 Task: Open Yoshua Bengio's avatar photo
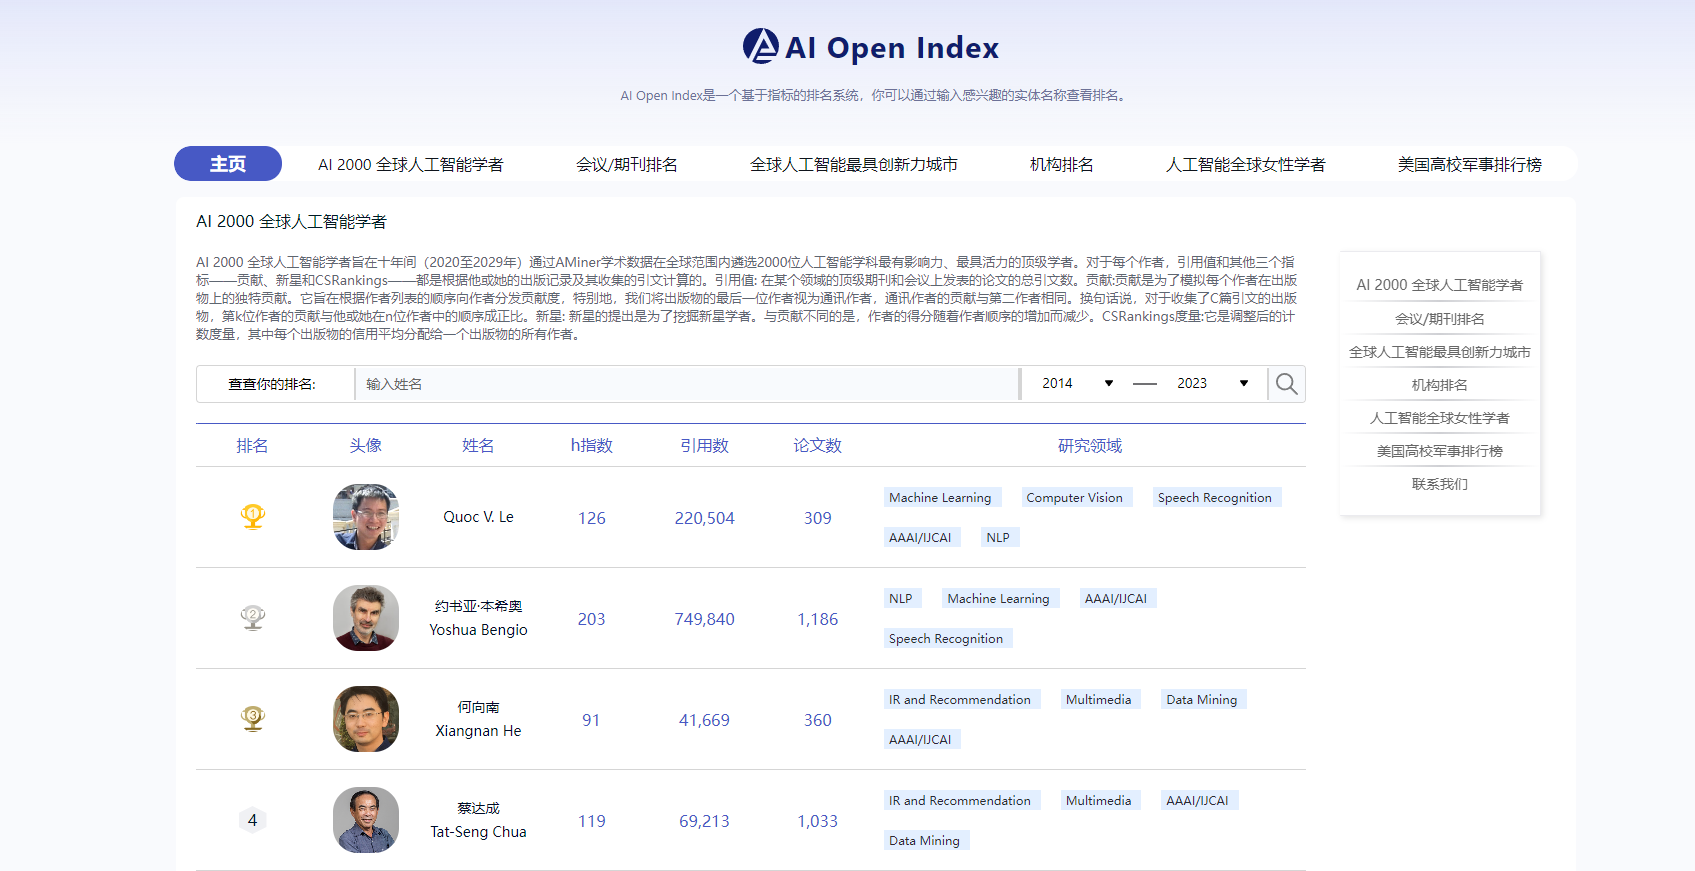pyautogui.click(x=366, y=618)
